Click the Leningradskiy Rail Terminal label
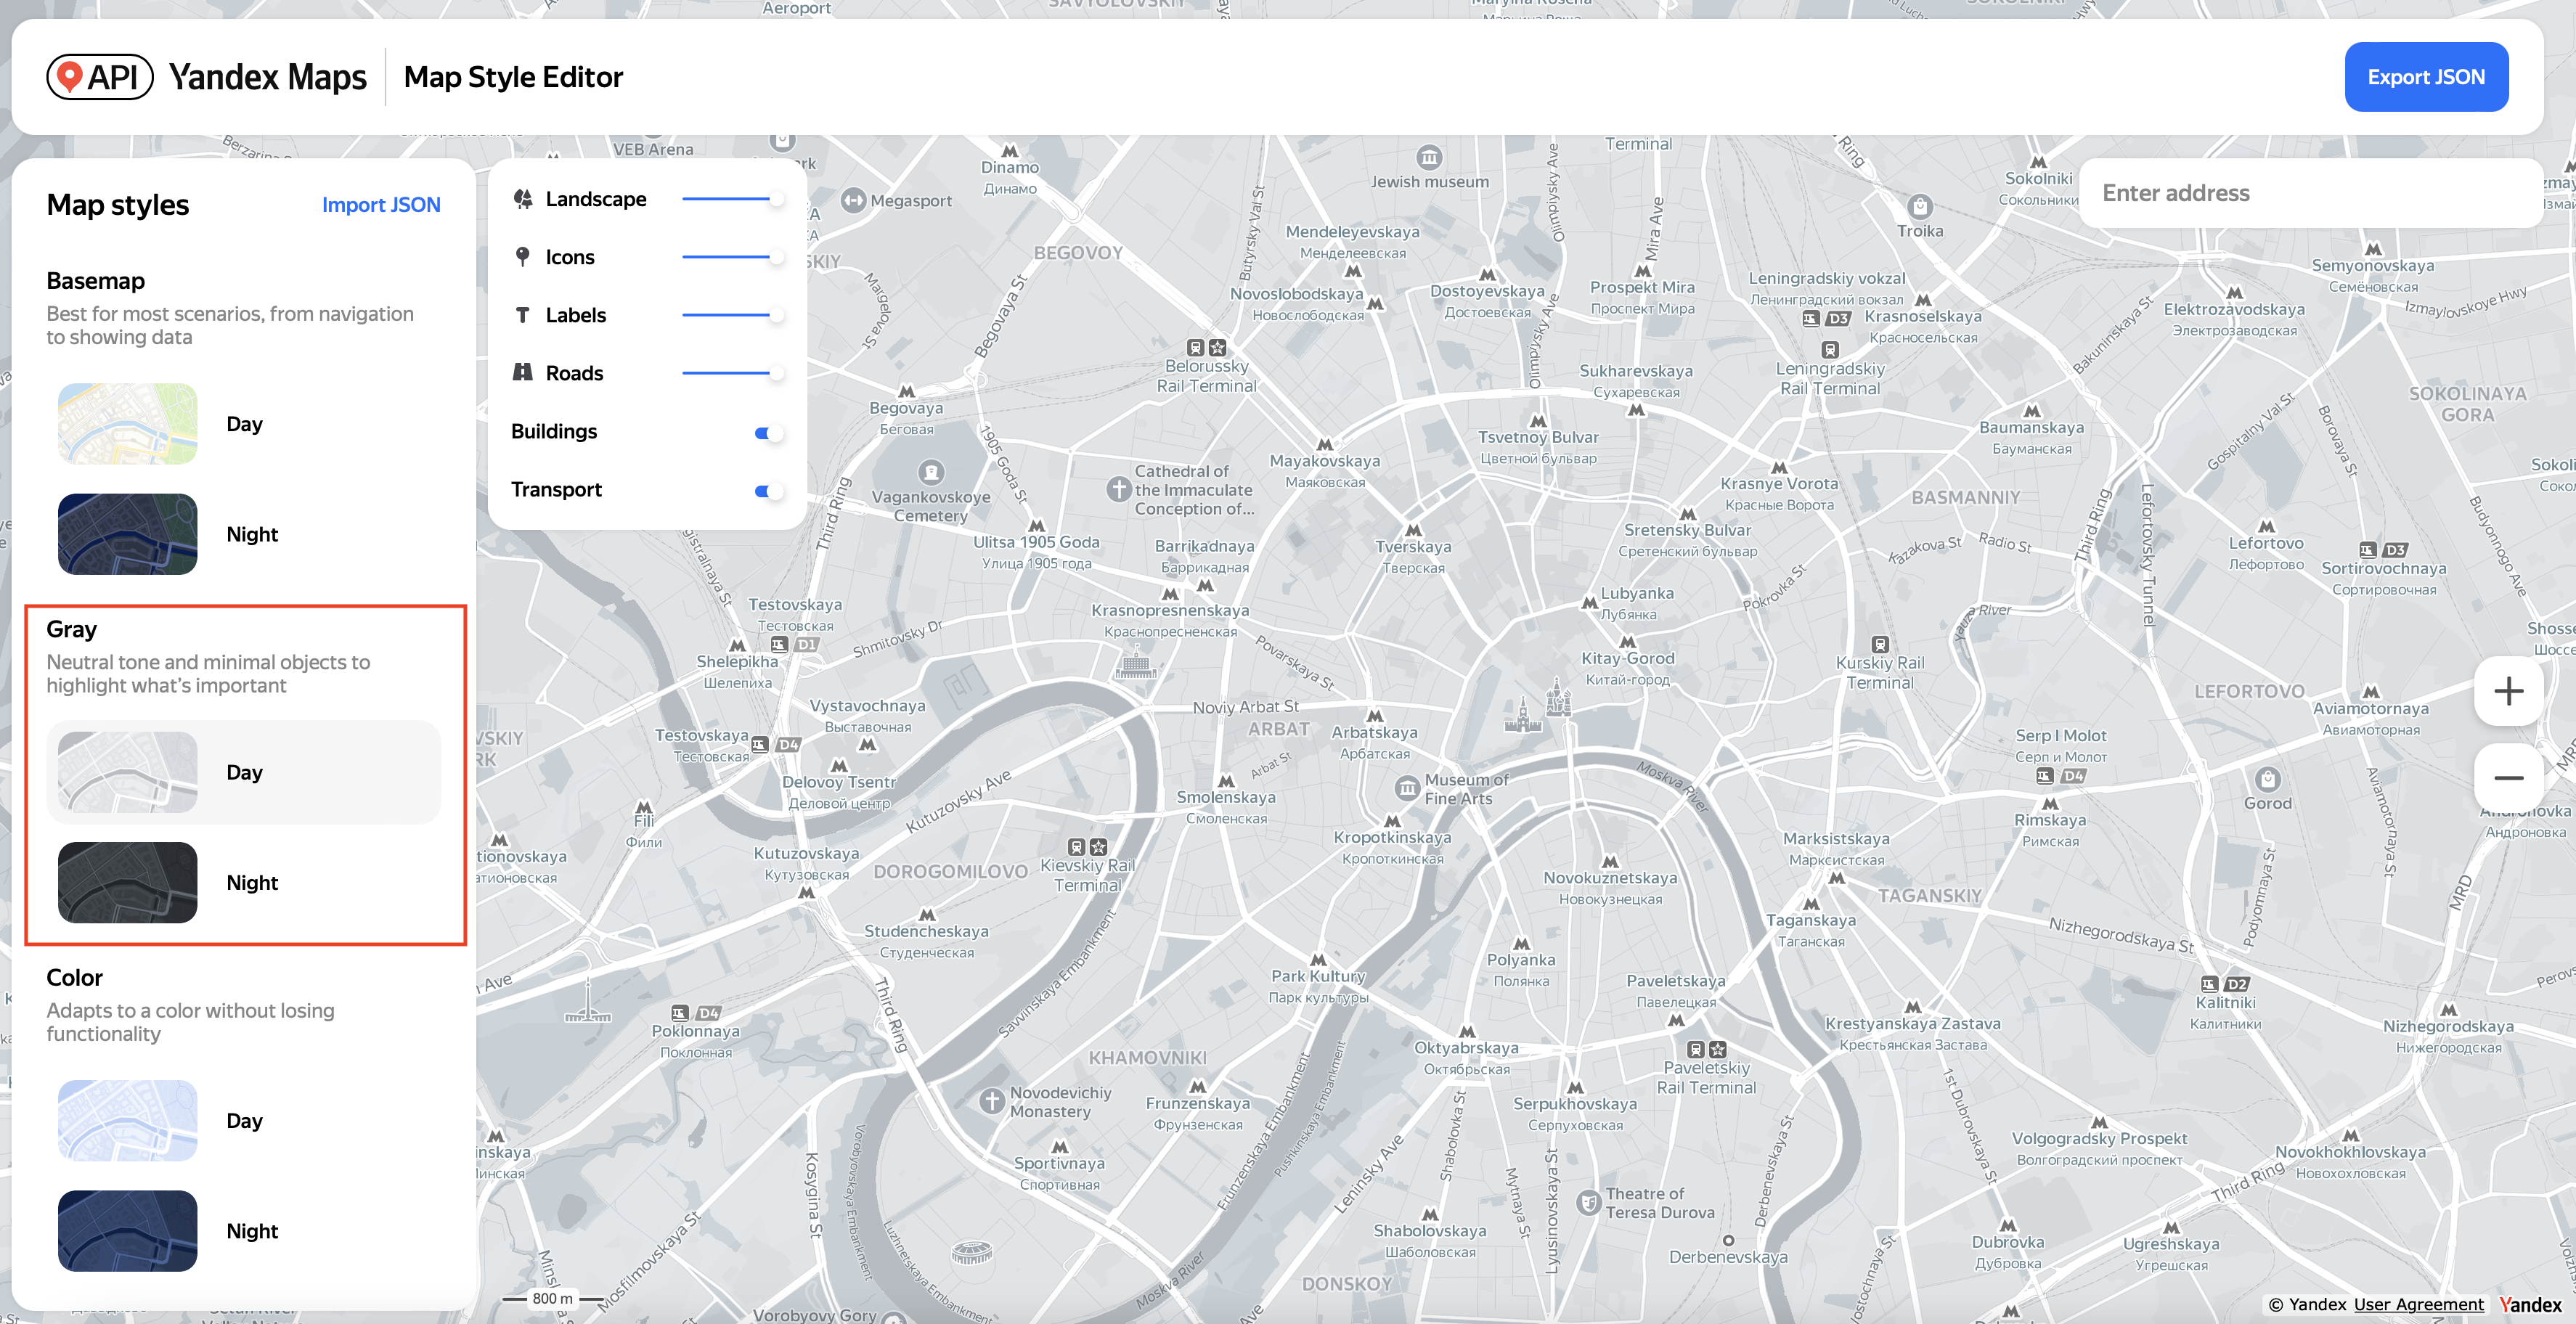 (1830, 378)
